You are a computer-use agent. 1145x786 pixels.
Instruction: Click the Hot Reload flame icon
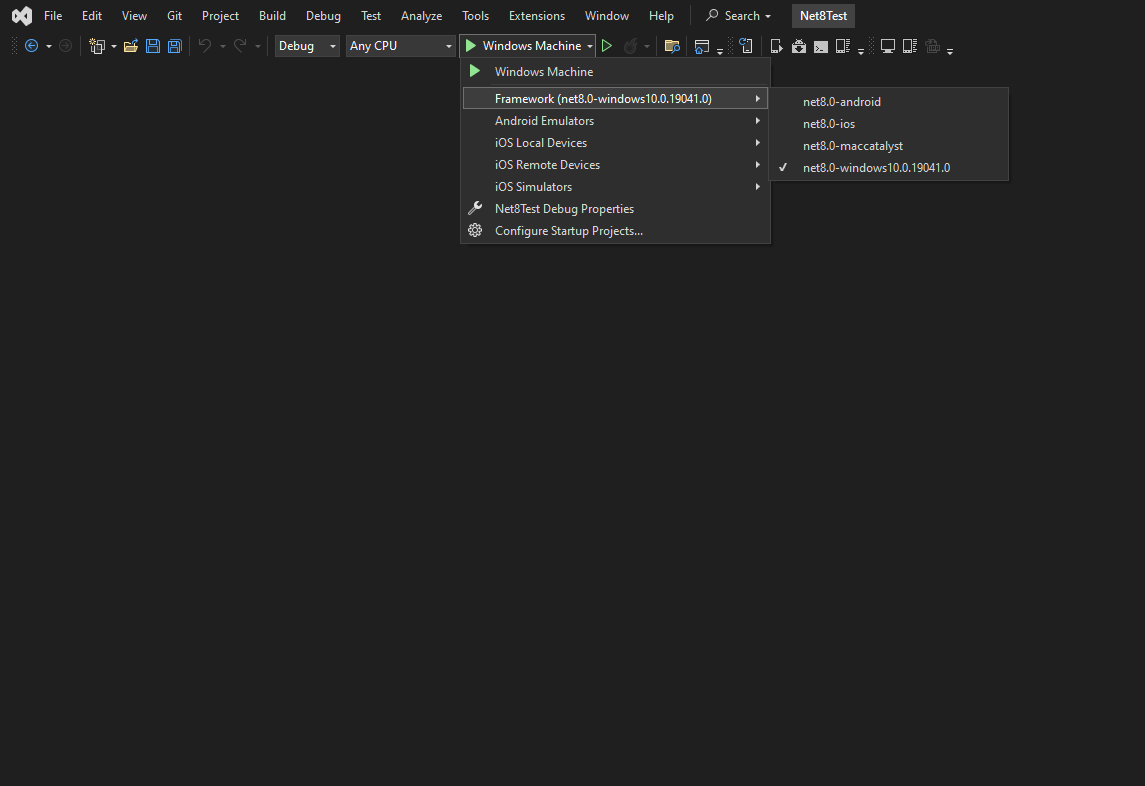point(629,46)
